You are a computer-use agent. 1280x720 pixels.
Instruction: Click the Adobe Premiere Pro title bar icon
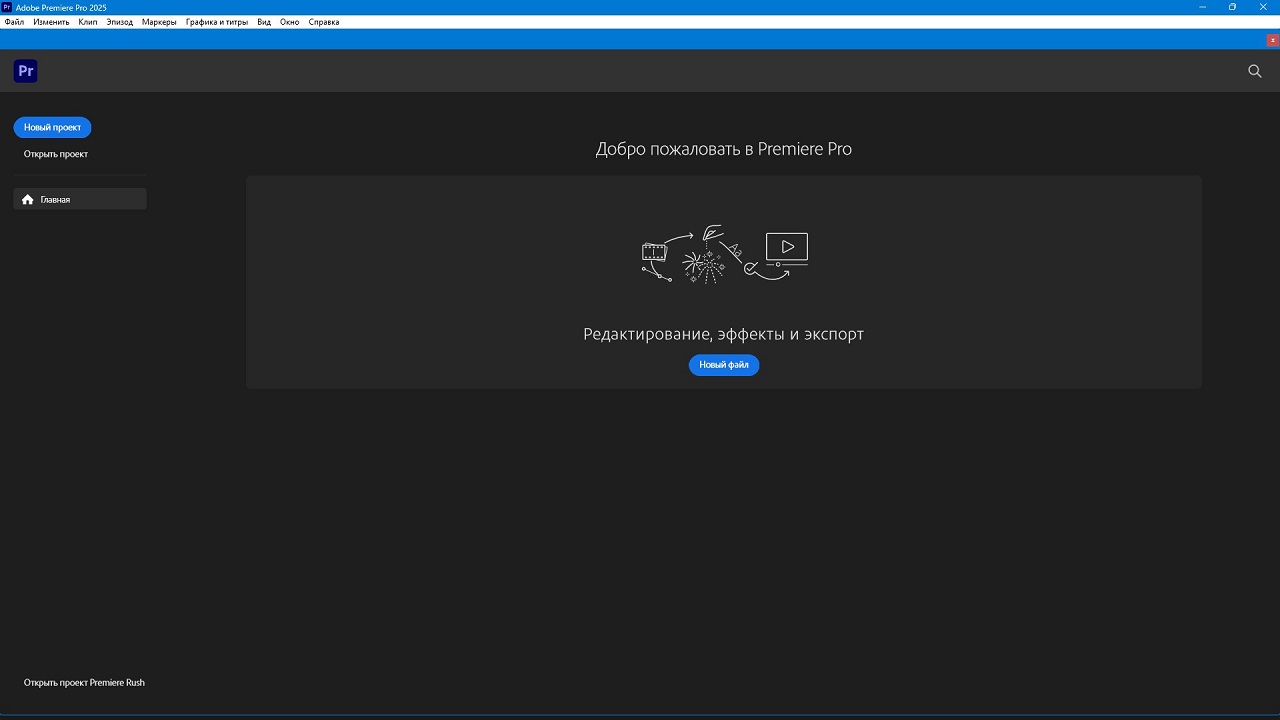coord(7,7)
